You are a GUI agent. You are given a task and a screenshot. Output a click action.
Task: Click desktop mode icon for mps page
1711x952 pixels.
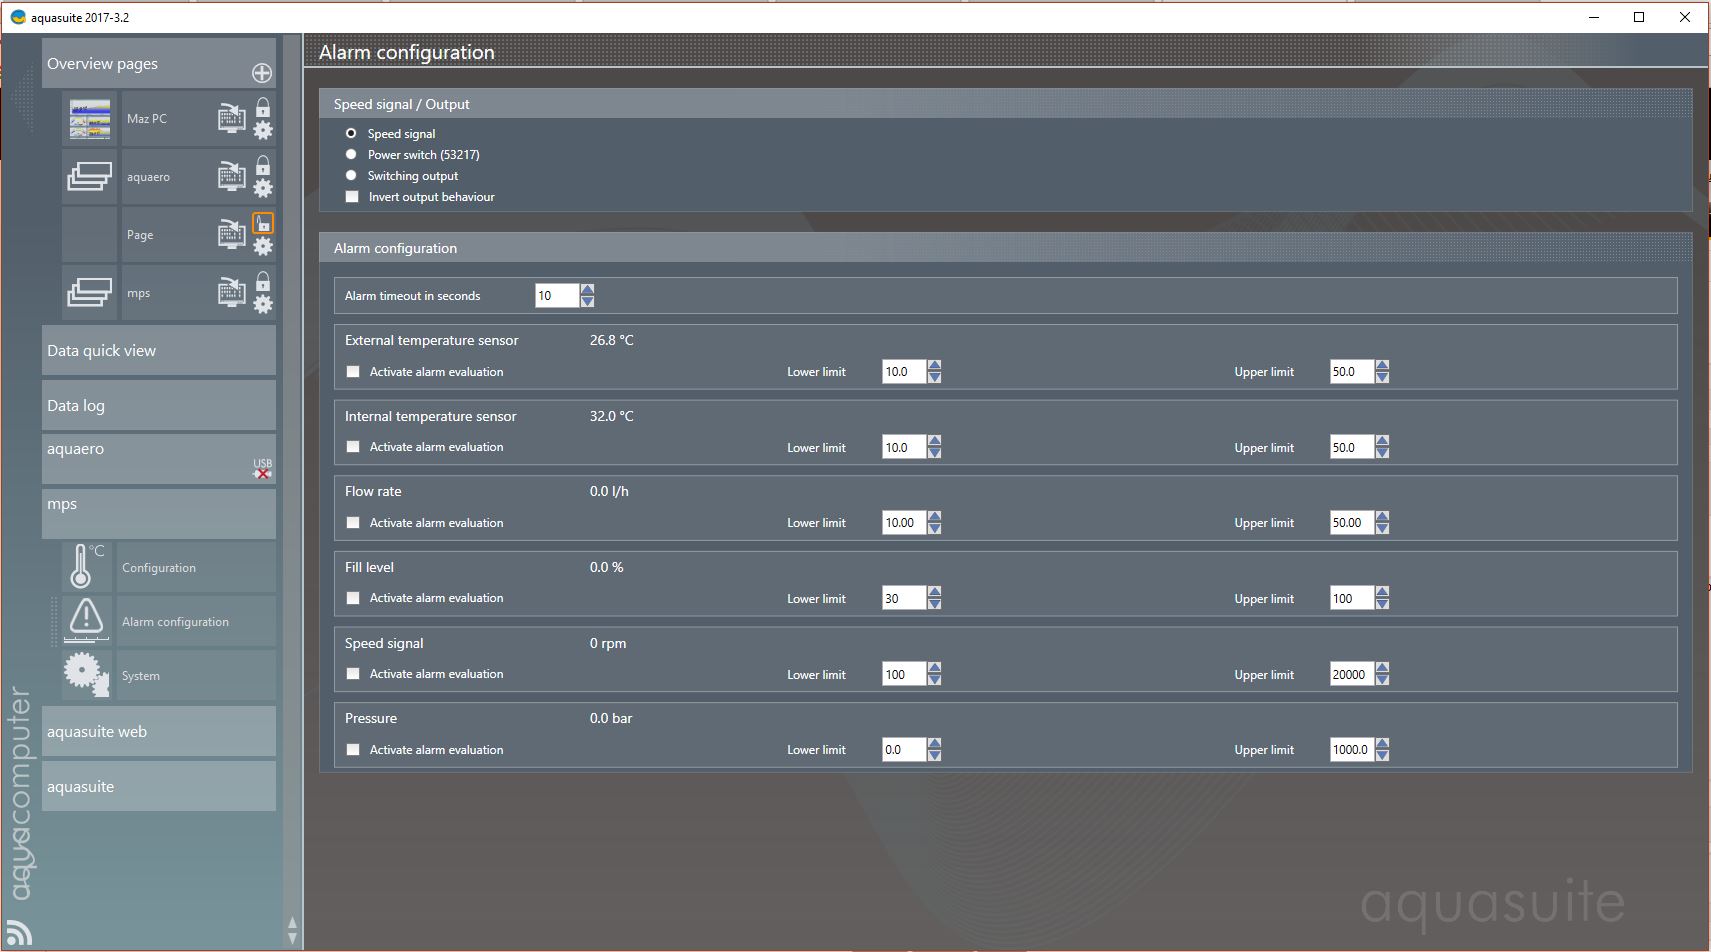click(231, 292)
